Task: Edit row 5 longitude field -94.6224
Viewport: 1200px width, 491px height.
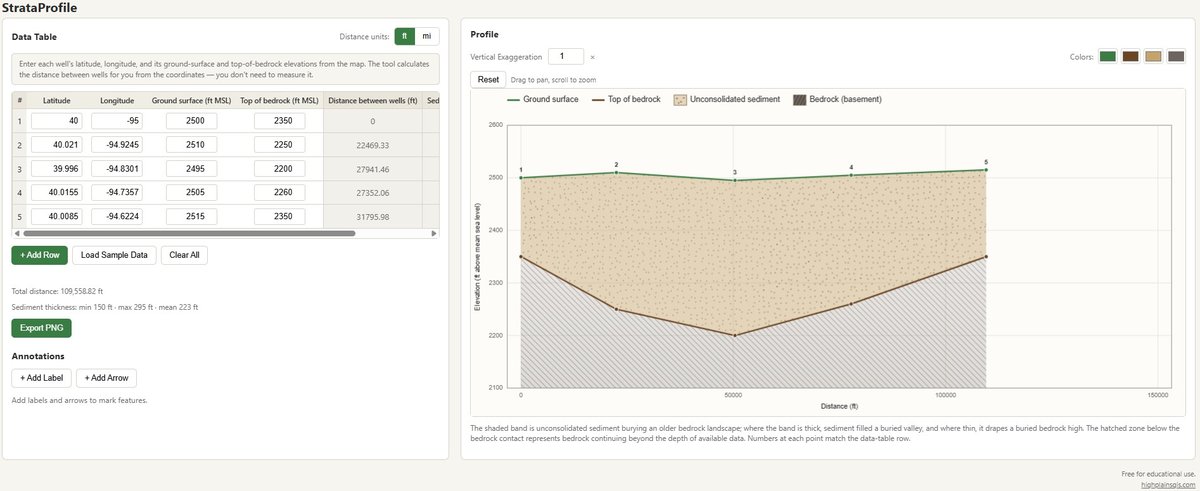Action: point(117,217)
